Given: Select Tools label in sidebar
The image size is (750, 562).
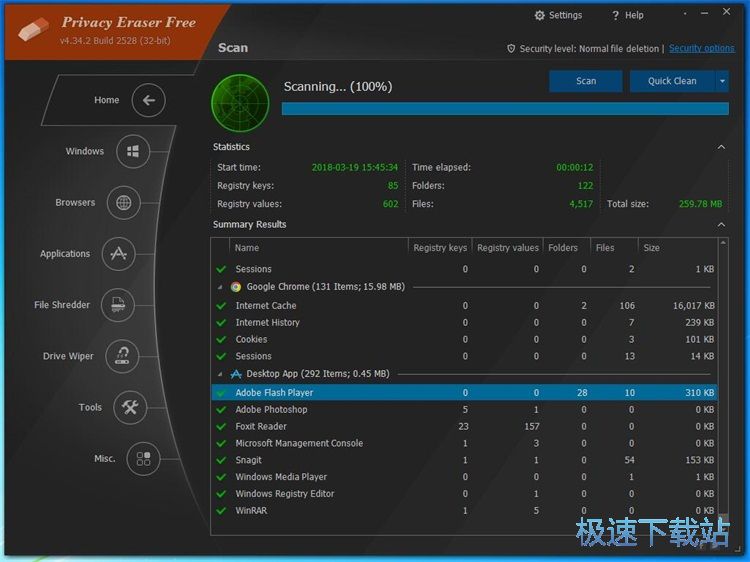Looking at the screenshot, I should [x=90, y=407].
